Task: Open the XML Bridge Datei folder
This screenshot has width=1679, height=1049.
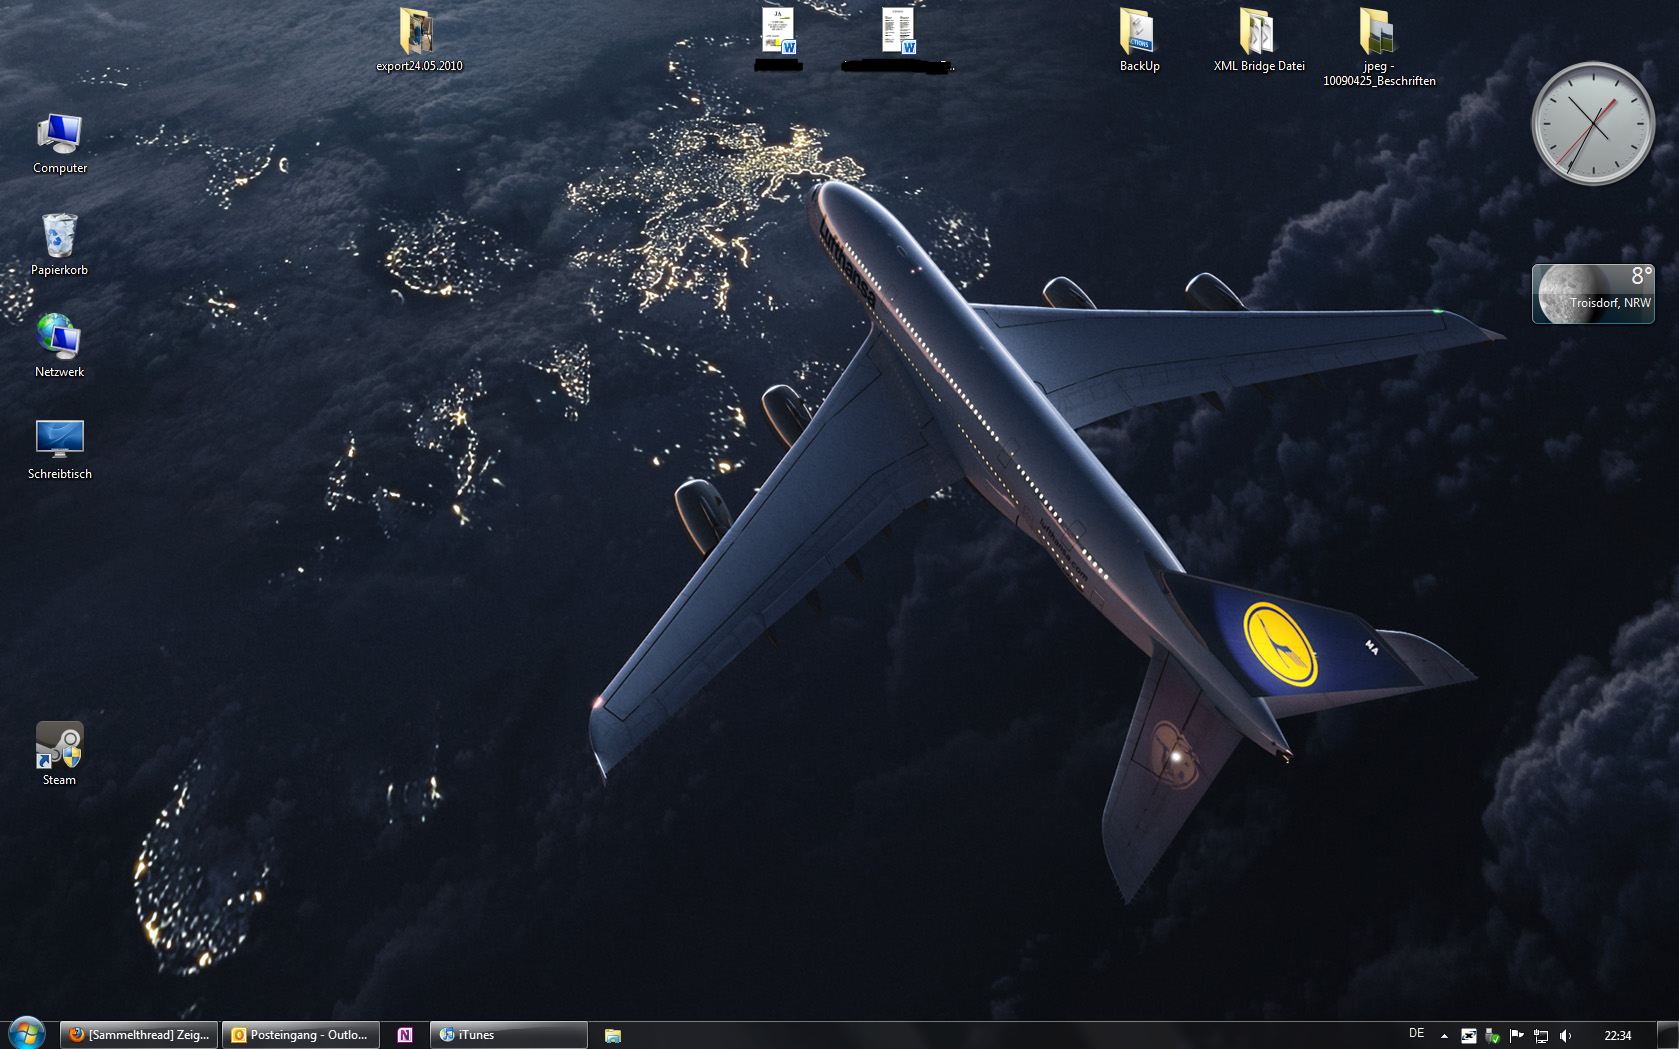Action: click(1259, 40)
